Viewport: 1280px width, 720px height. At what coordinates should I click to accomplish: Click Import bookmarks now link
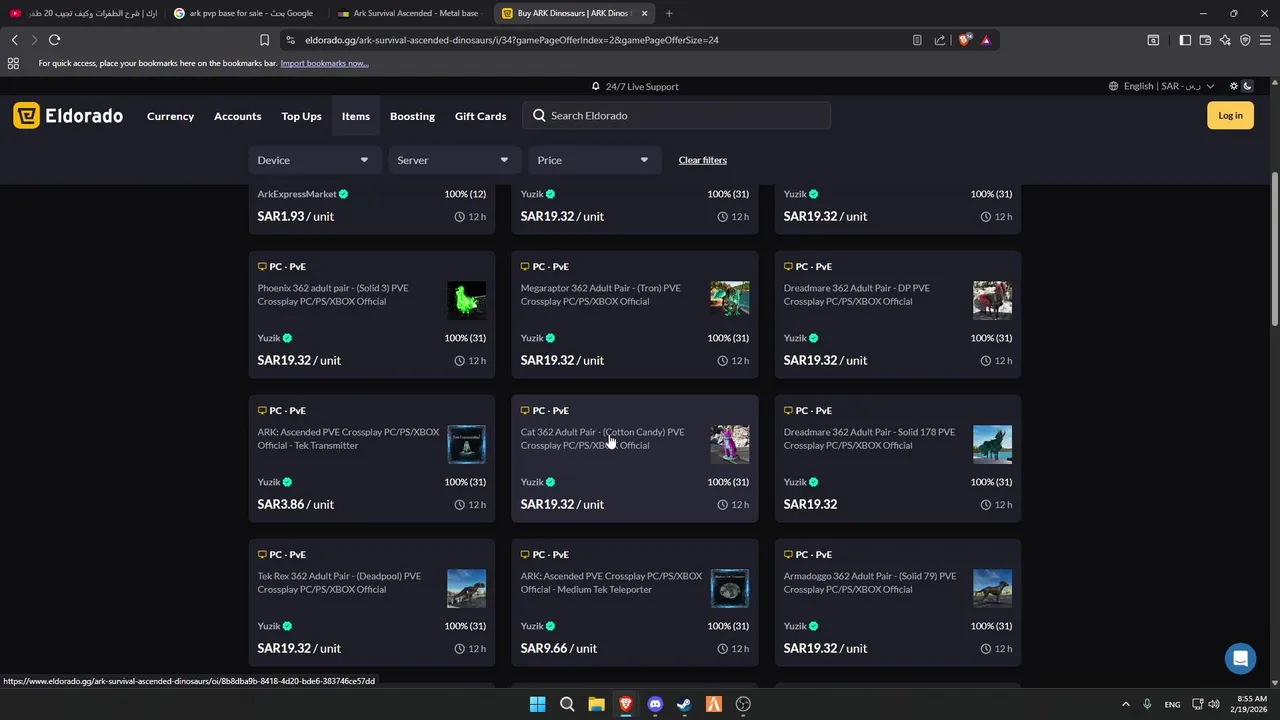tap(324, 63)
